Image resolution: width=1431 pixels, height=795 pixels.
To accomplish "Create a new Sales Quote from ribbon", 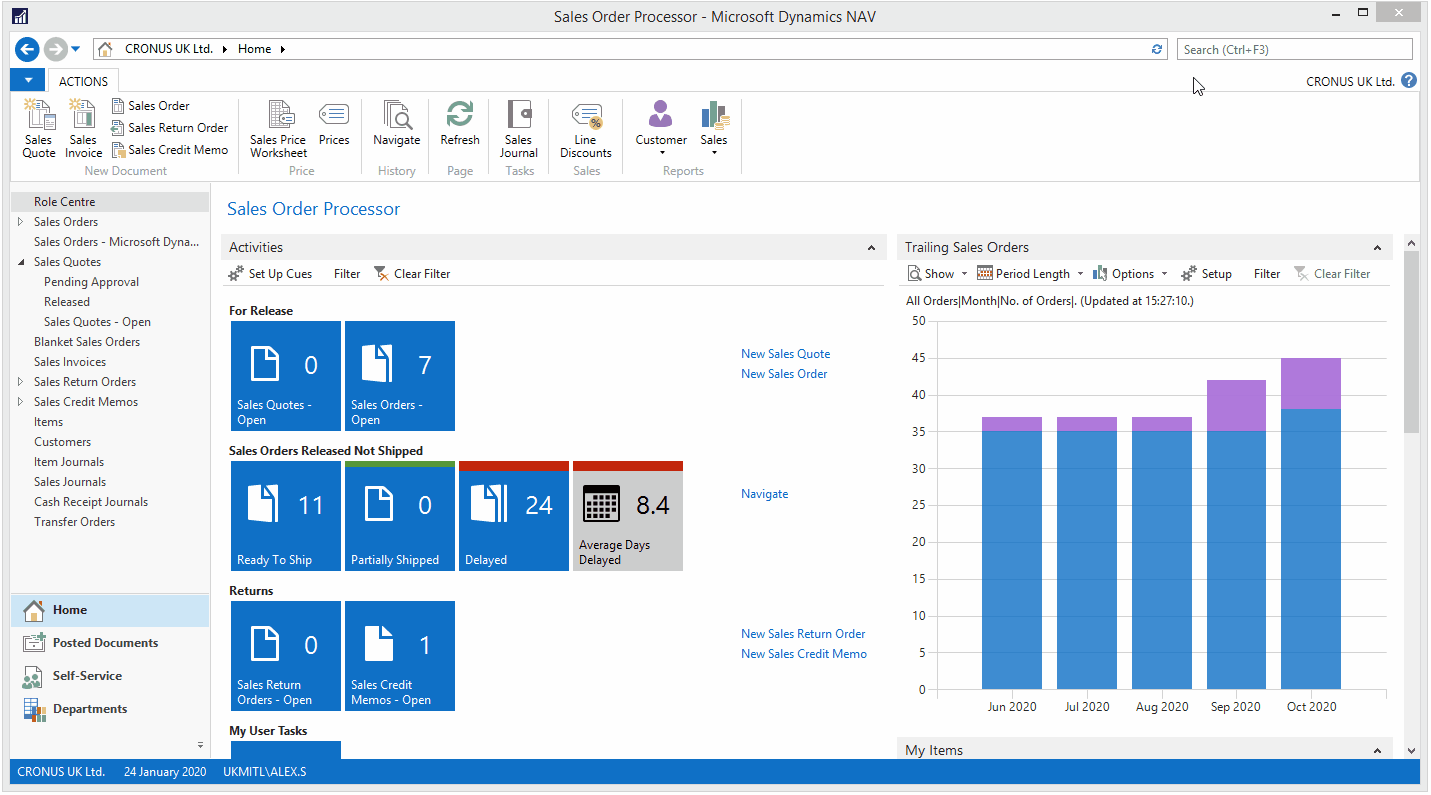I will point(39,129).
